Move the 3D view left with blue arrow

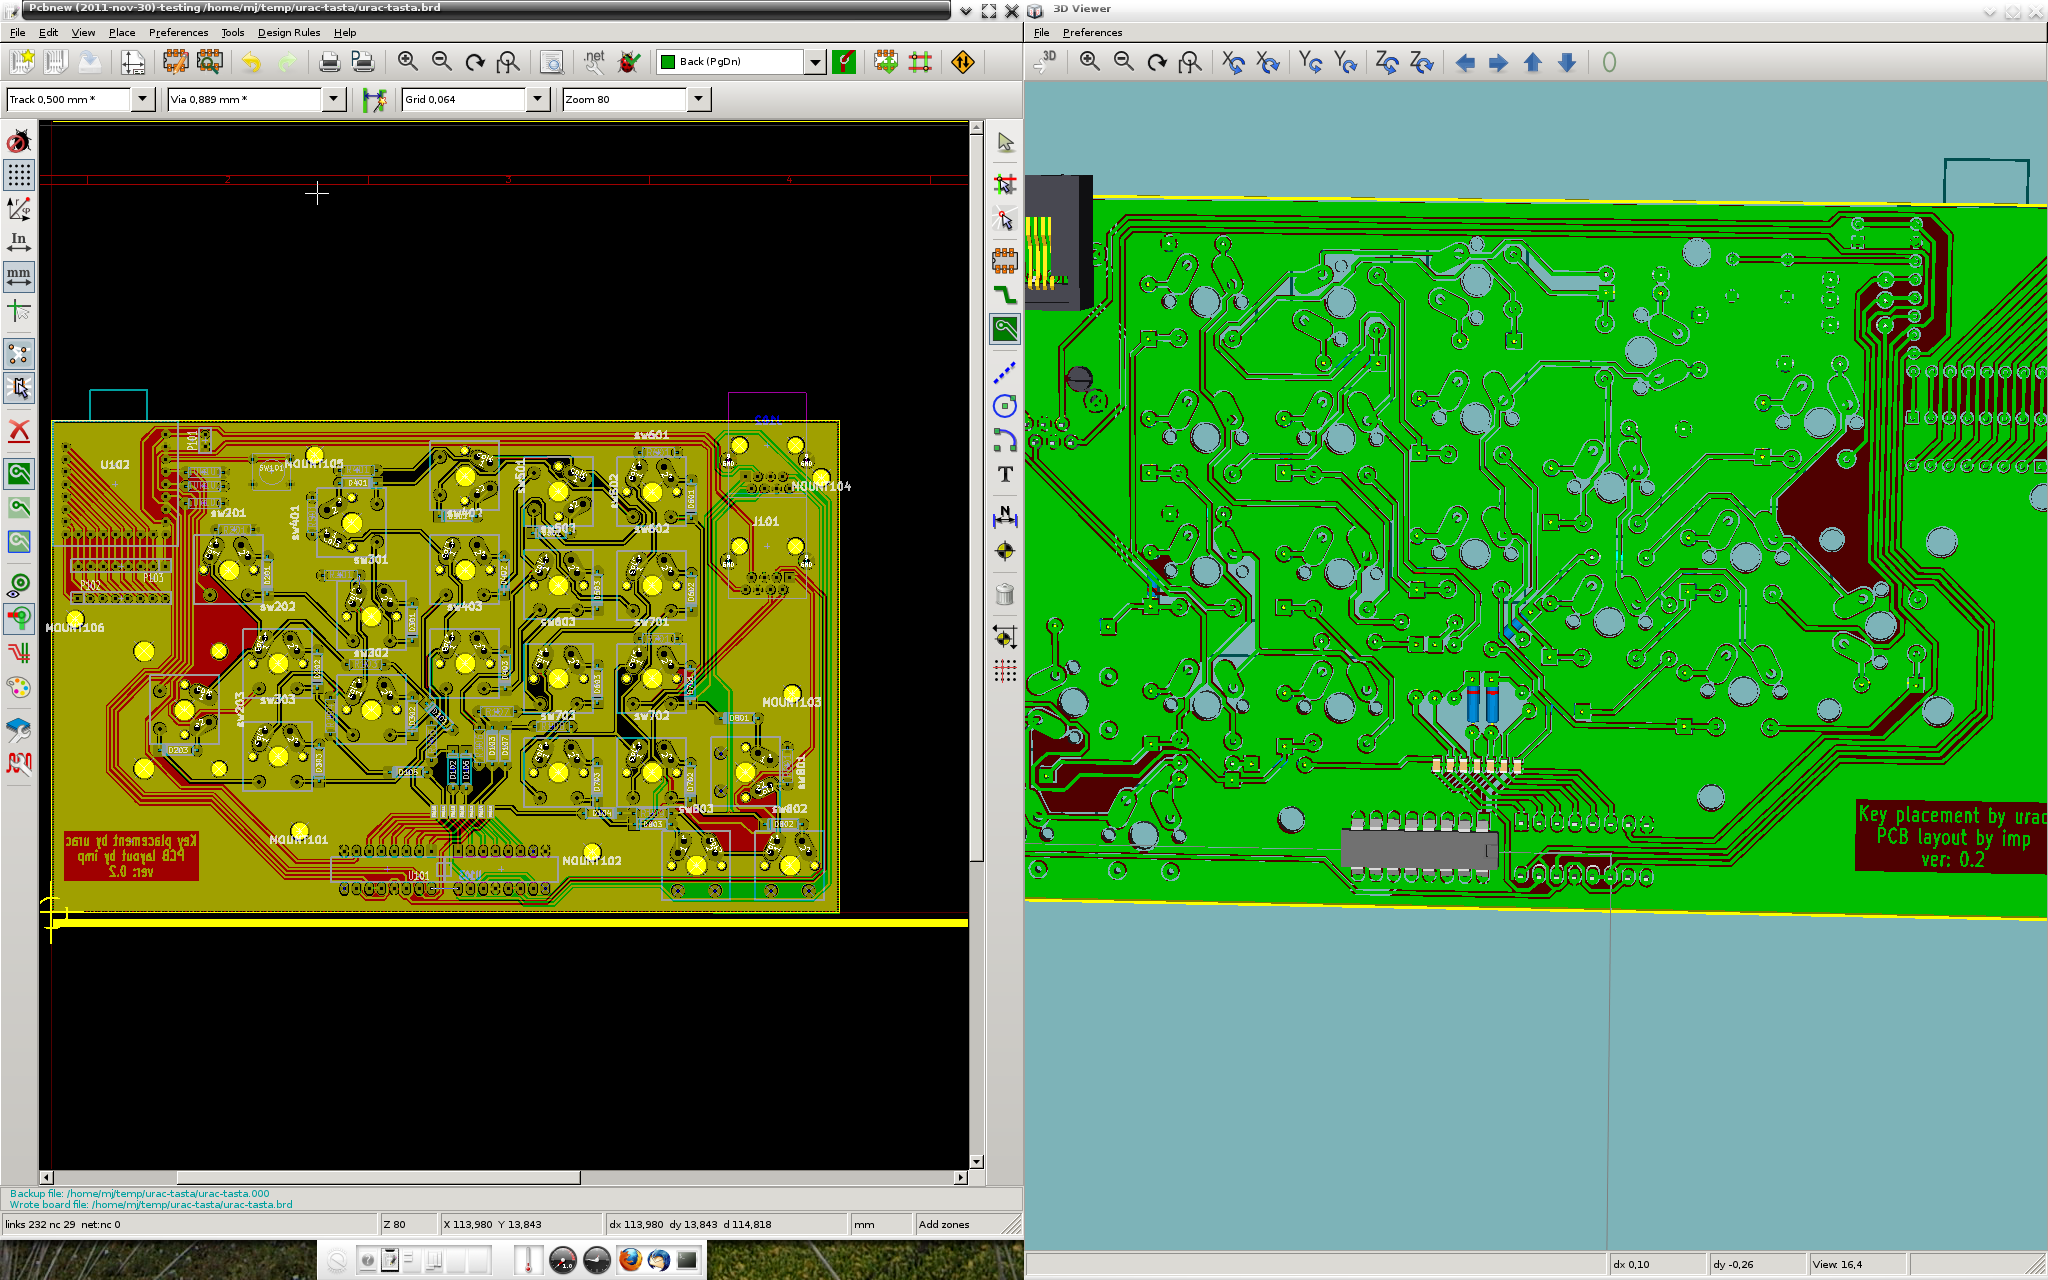click(x=1464, y=63)
